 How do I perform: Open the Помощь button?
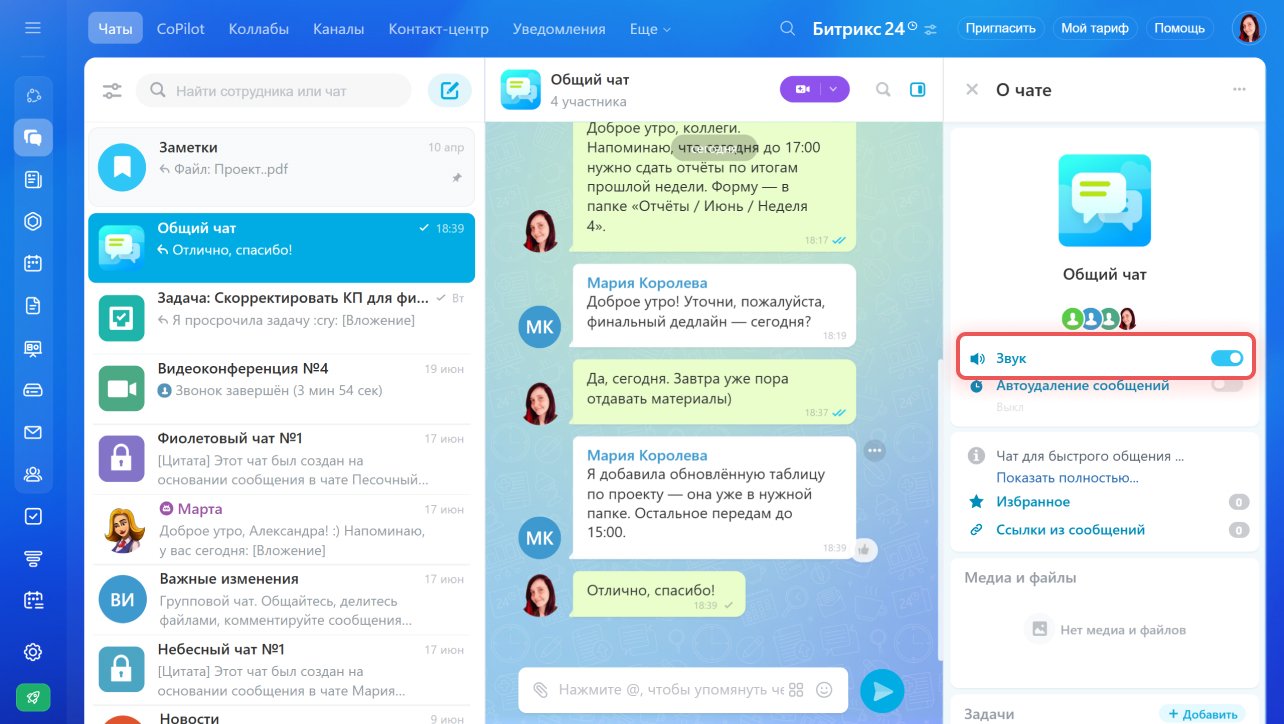click(1180, 28)
